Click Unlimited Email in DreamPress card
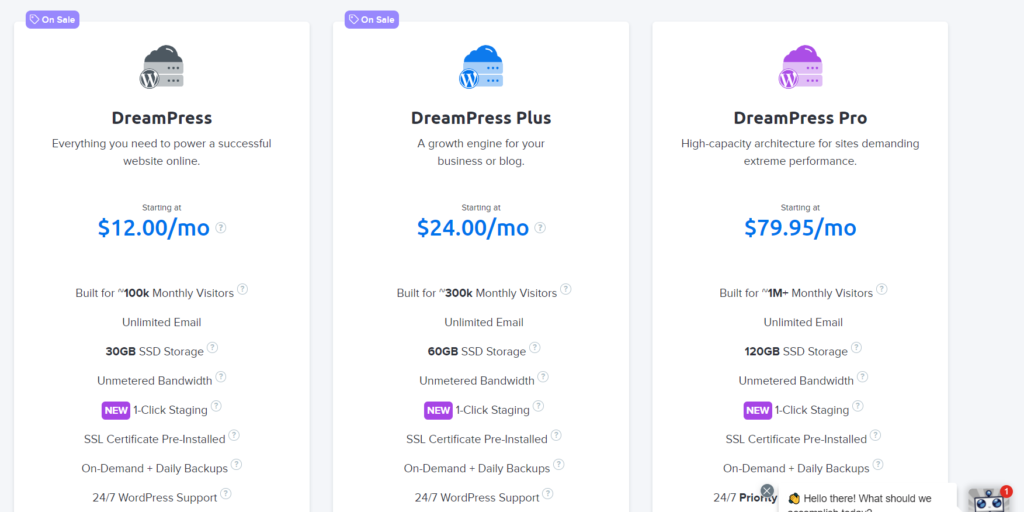This screenshot has height=512, width=1024. [x=162, y=322]
